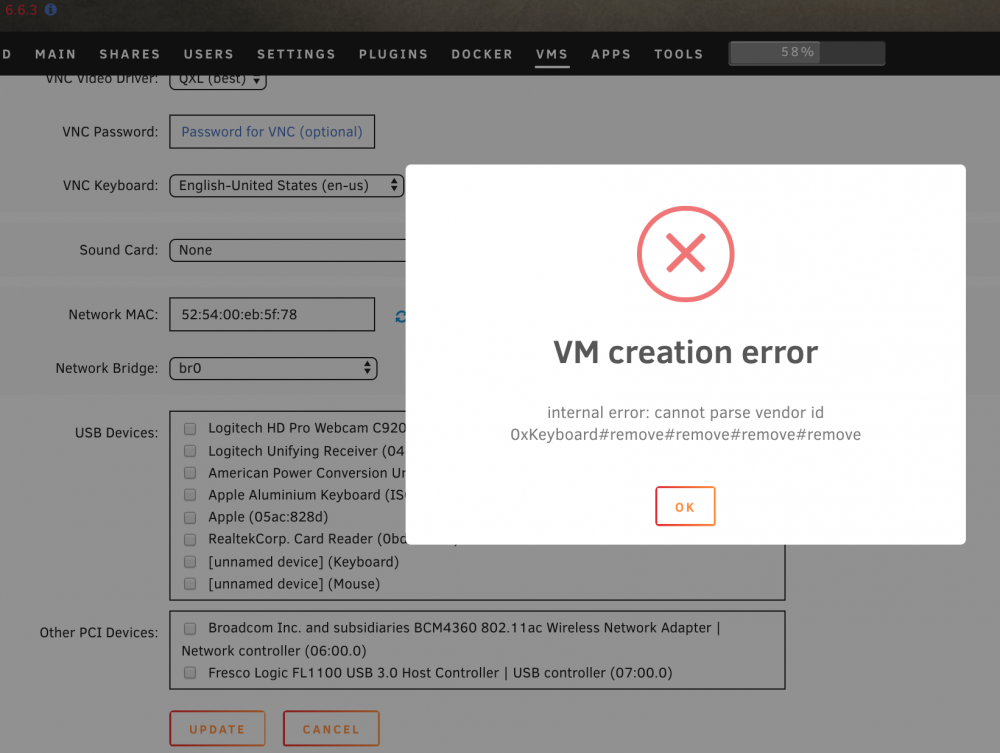Check RealtekCorp. Card Reader
The image size is (1000, 753).
190,539
